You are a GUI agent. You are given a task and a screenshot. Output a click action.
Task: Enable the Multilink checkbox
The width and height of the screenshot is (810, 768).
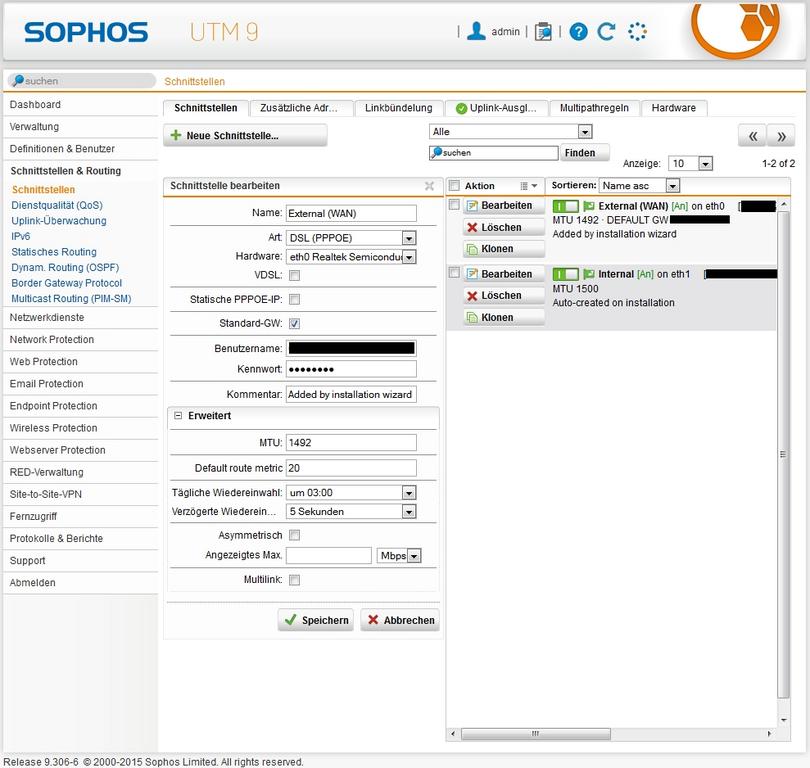coord(294,580)
